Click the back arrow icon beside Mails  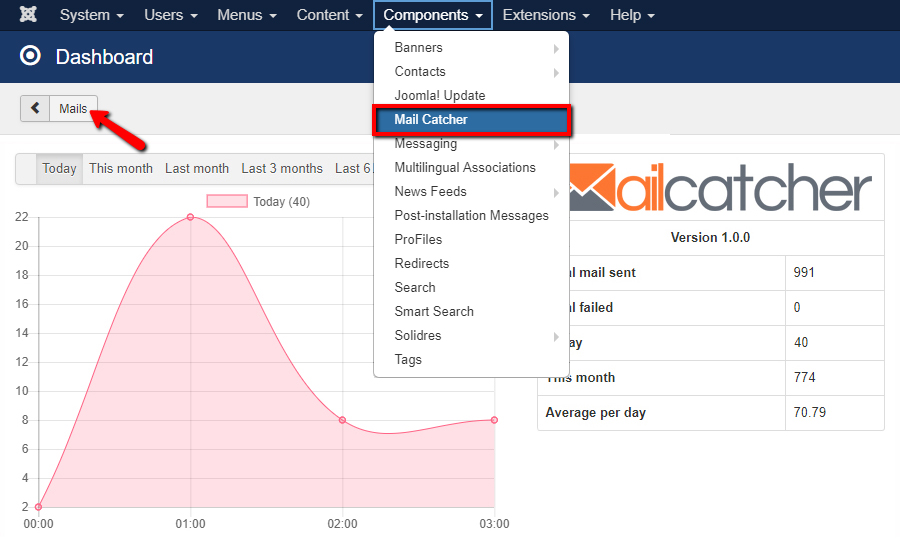click(x=35, y=109)
